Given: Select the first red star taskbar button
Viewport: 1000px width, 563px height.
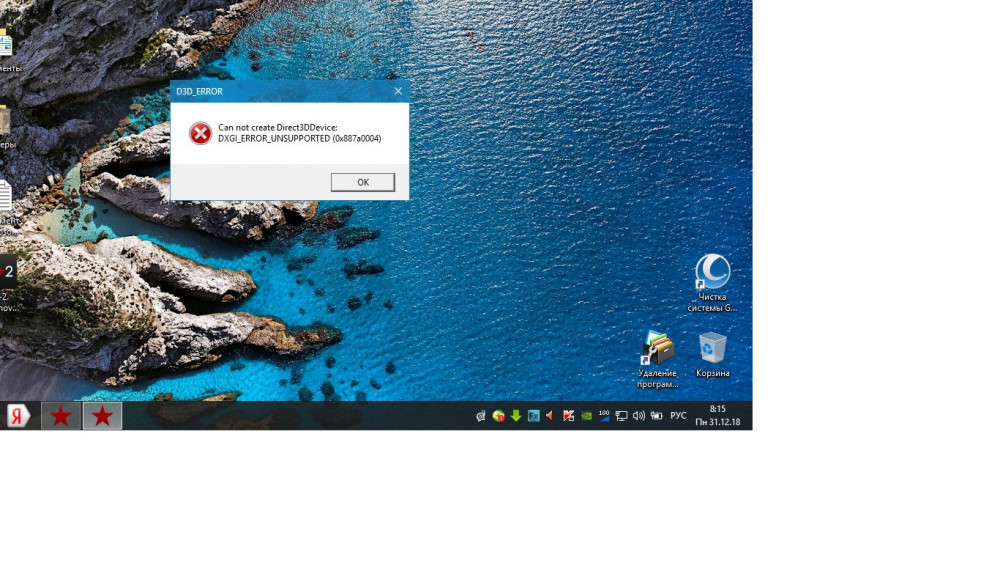Looking at the screenshot, I should [61, 416].
